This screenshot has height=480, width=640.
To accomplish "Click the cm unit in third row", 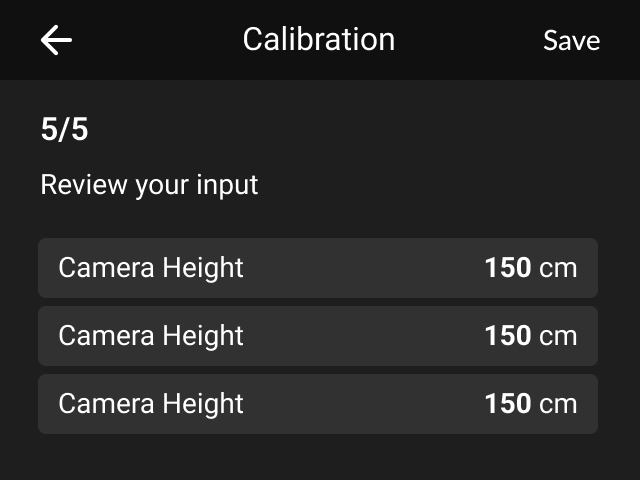I will click(558, 404).
